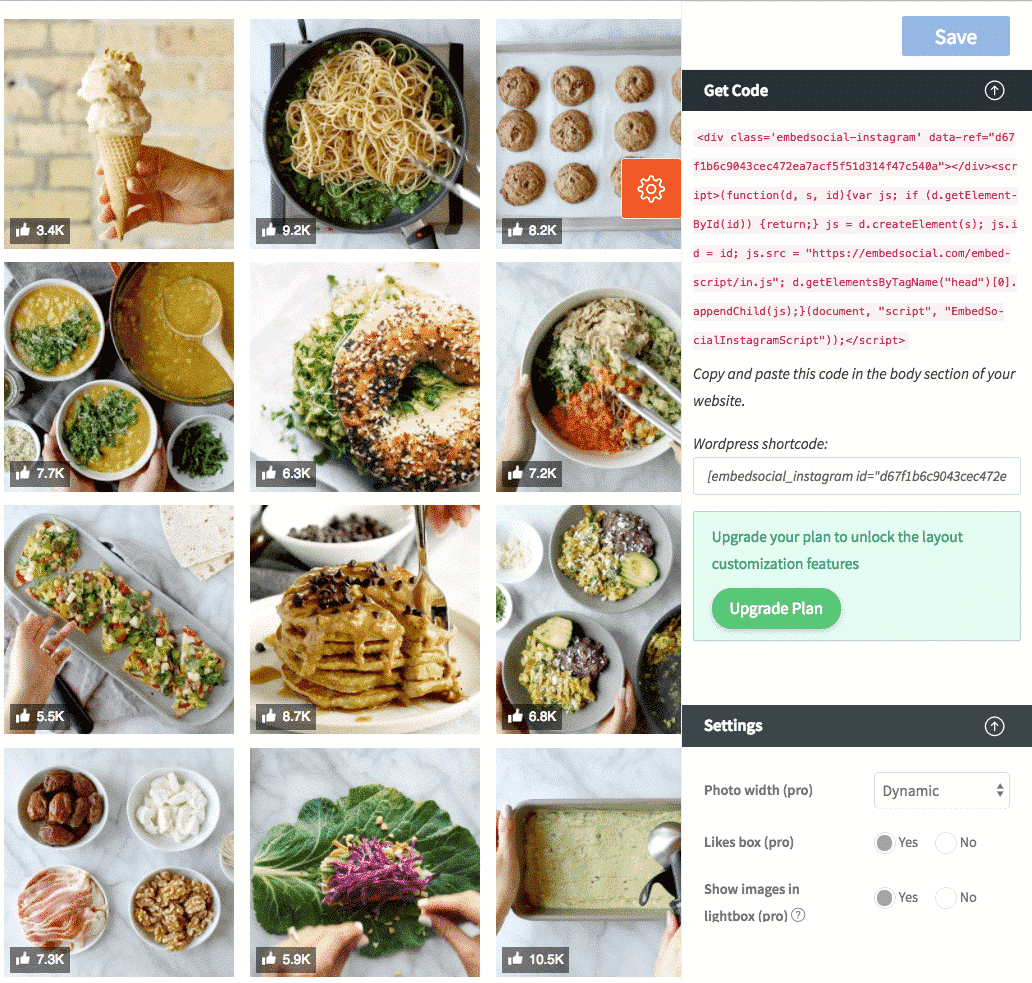The width and height of the screenshot is (1032, 983).
Task: Open the orange gear settings button
Action: [651, 188]
